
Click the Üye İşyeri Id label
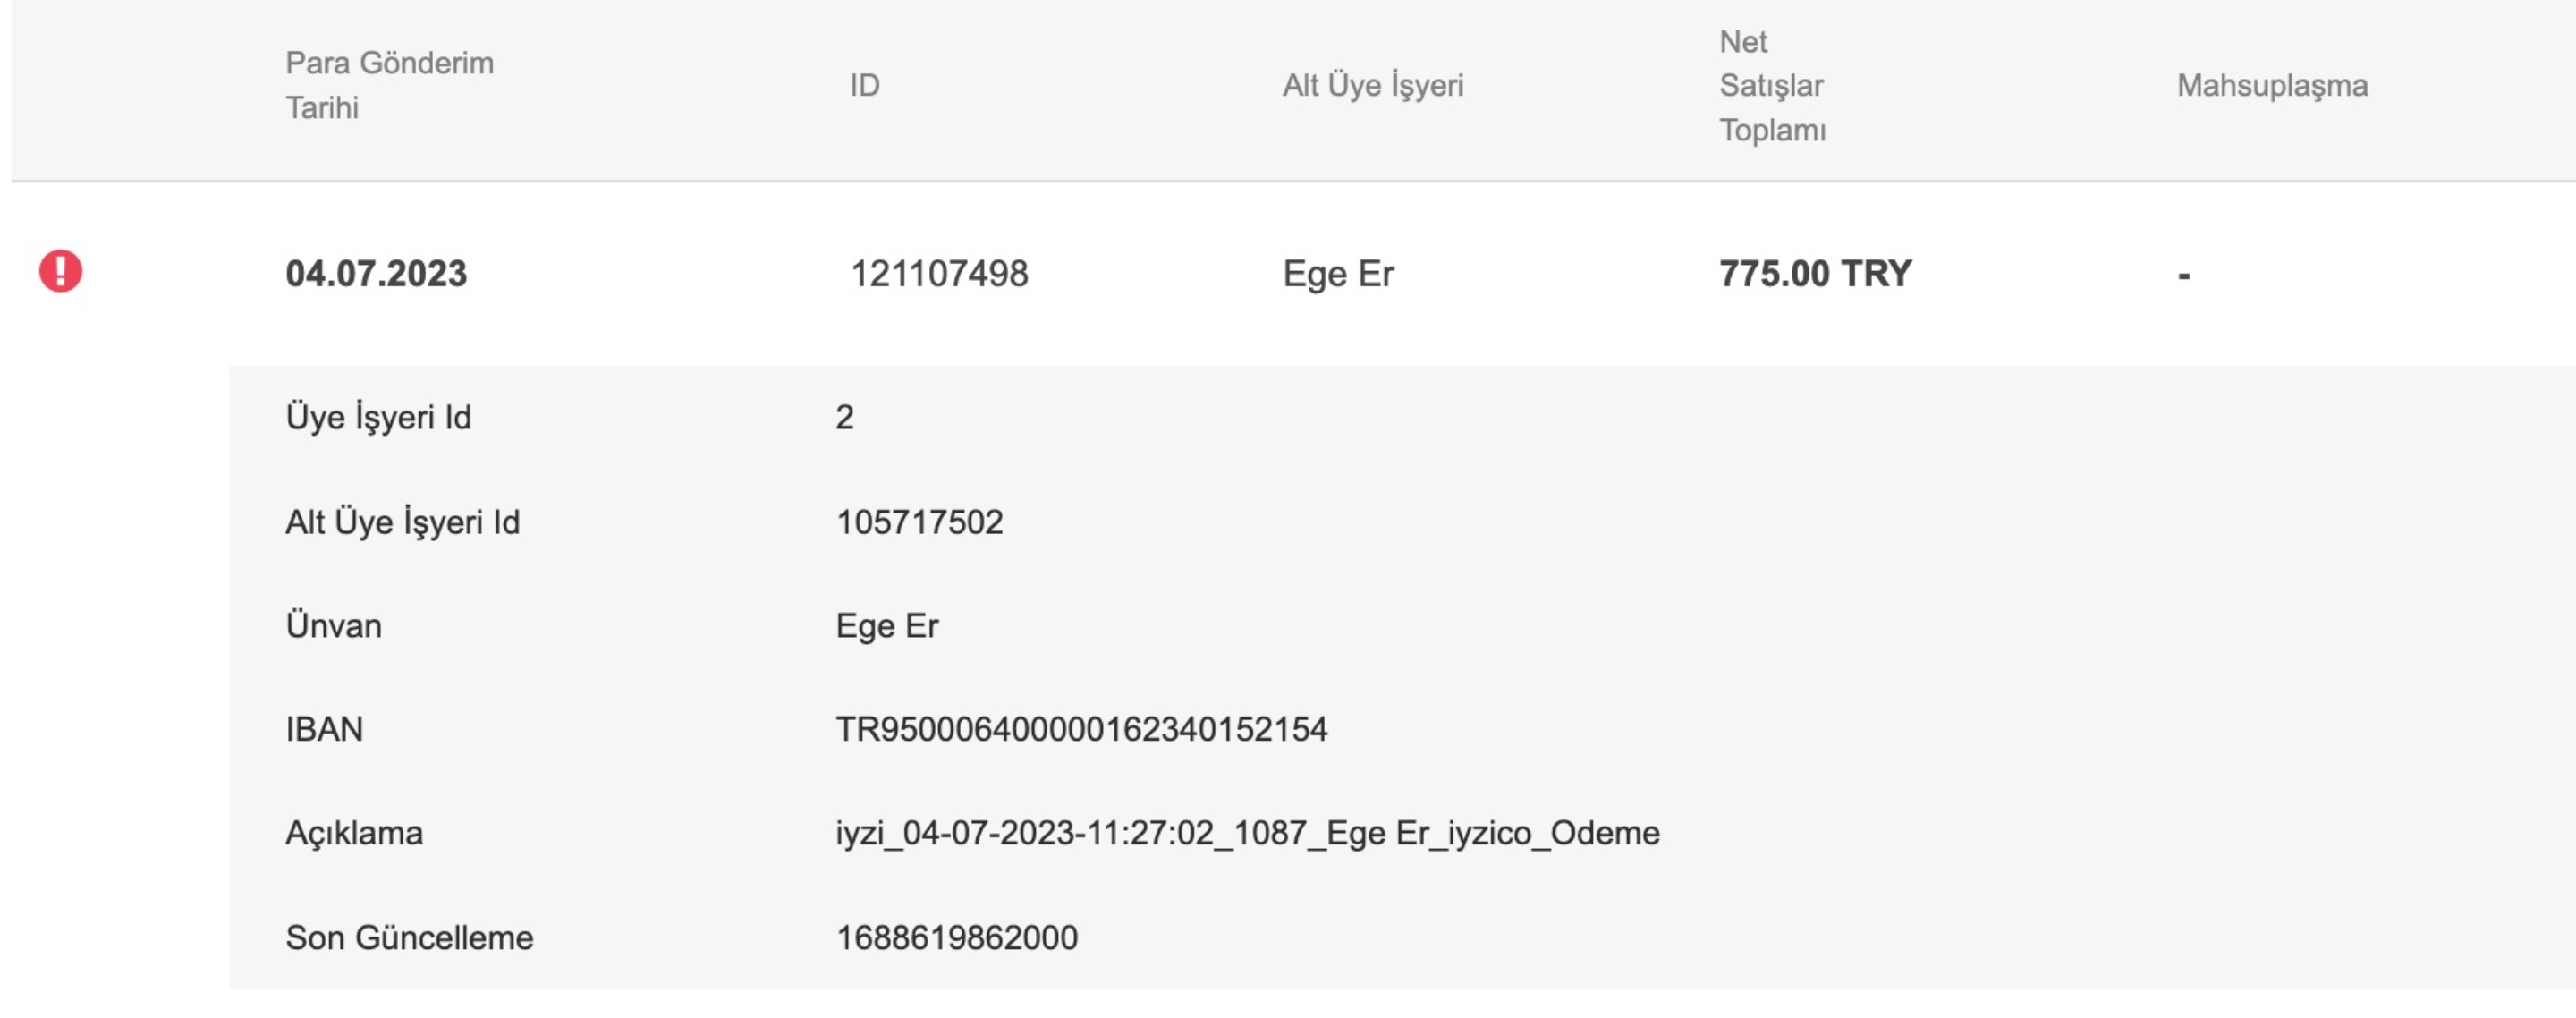[378, 417]
